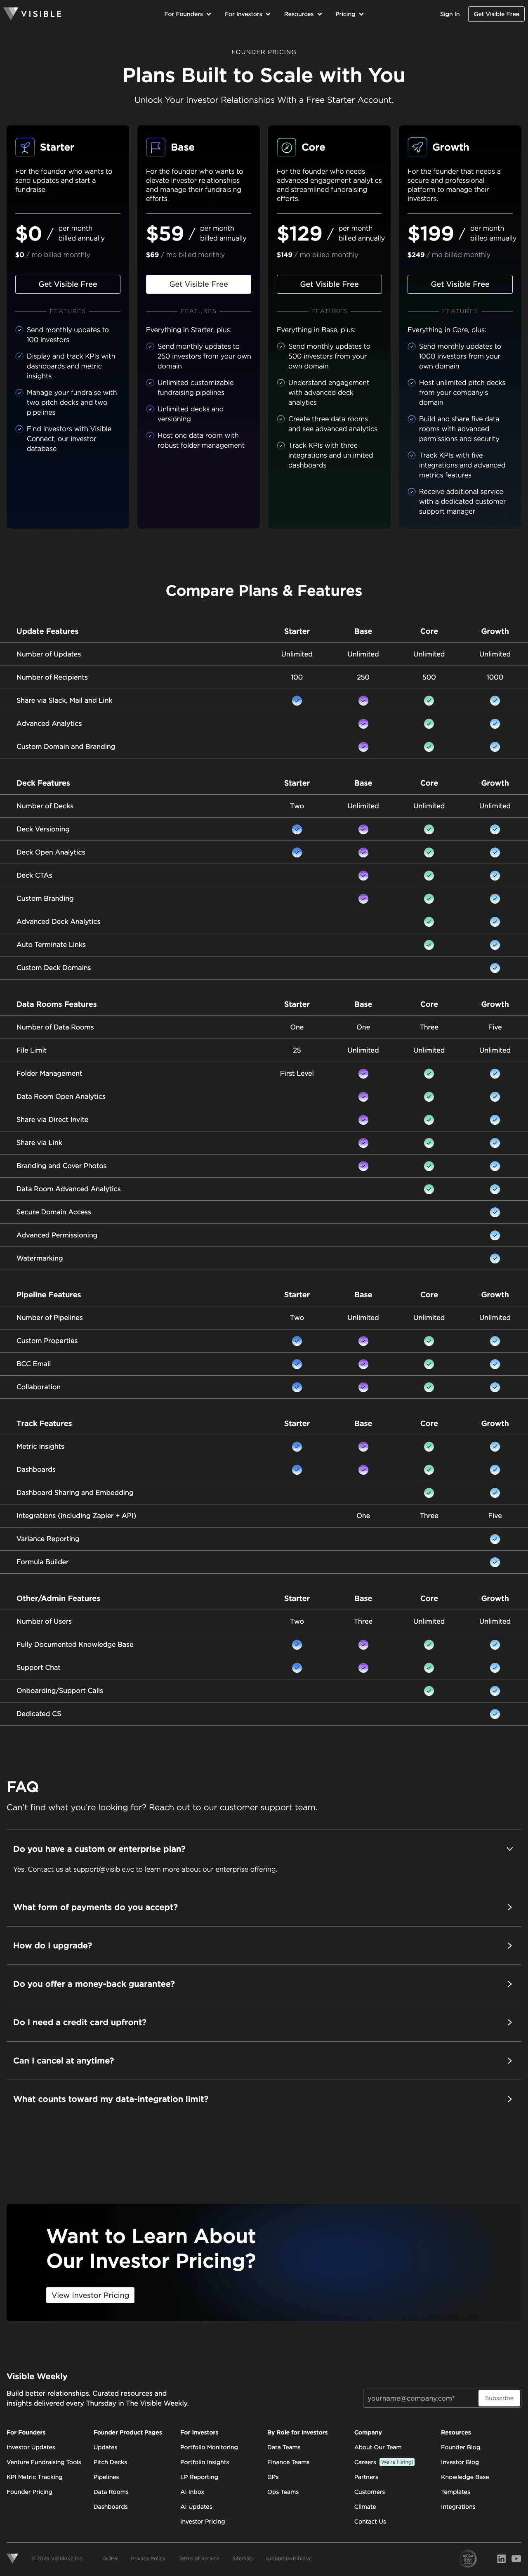Click the Visible logo in the header

pos(33,14)
